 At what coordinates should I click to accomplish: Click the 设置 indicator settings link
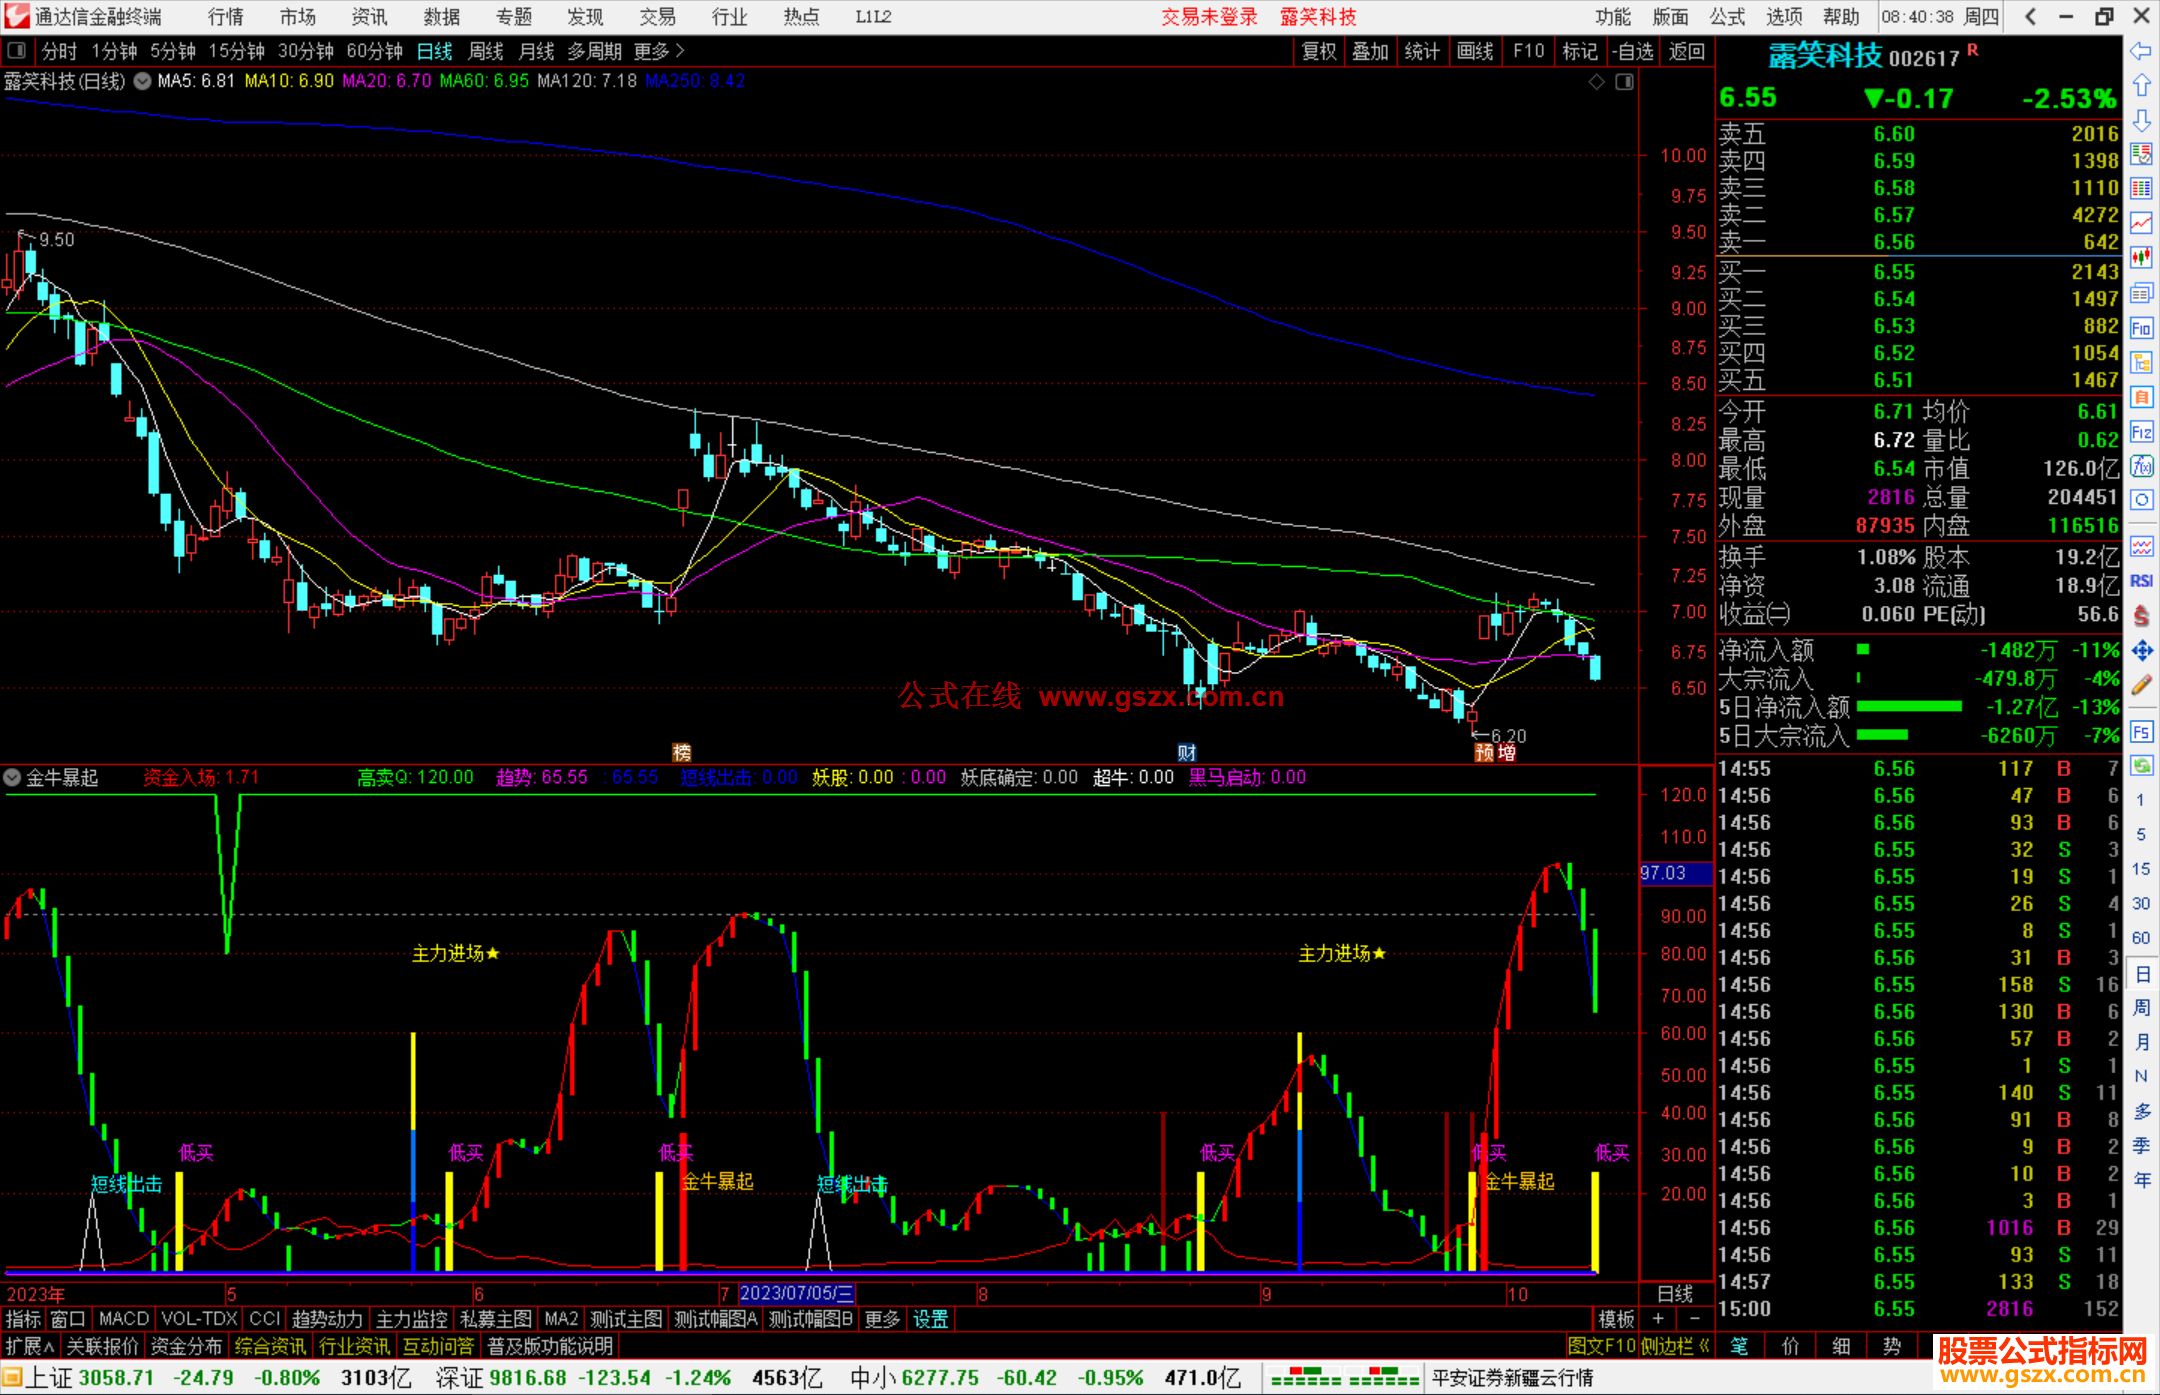tap(930, 1319)
